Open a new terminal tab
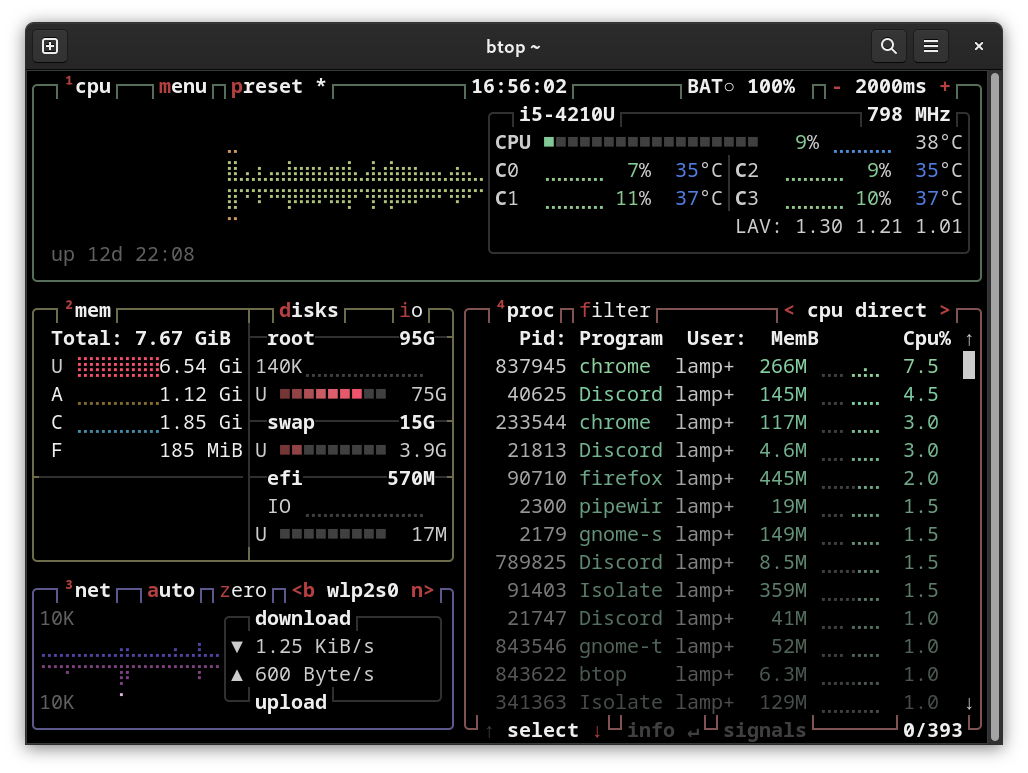 [x=50, y=47]
